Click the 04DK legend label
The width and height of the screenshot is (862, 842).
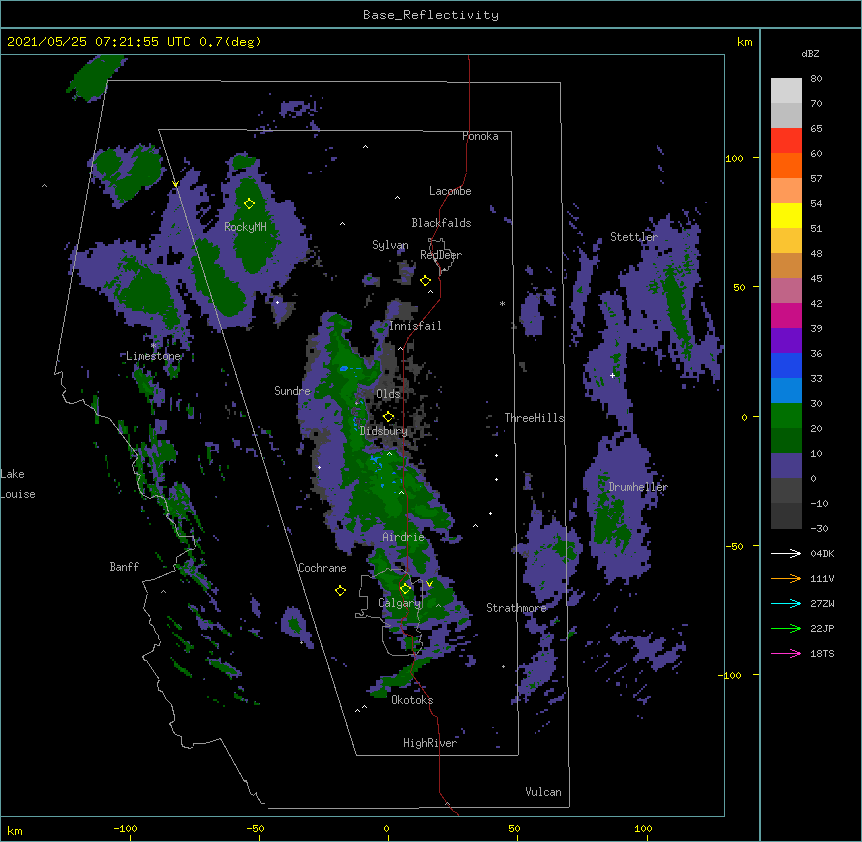coord(822,553)
